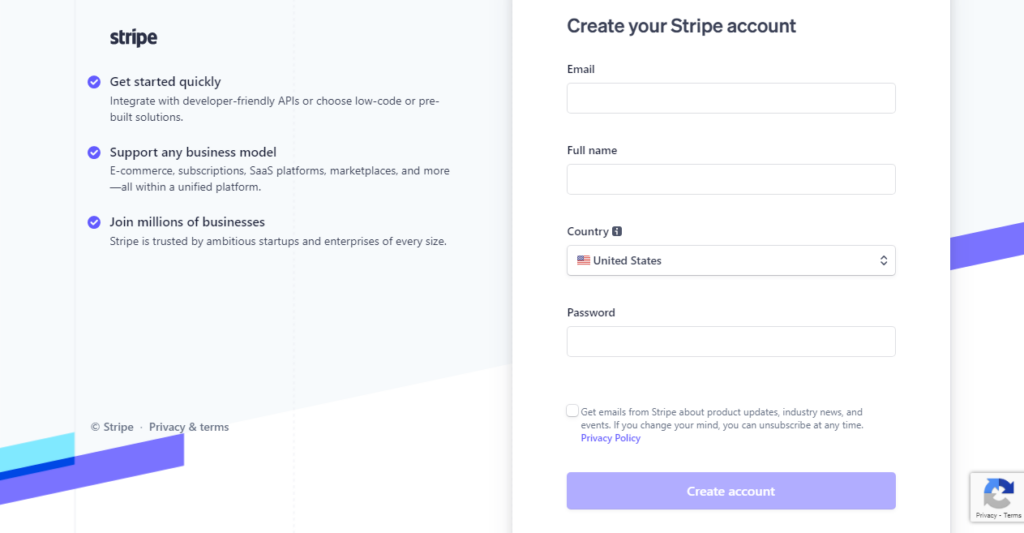Focus the Password input field
This screenshot has height=533, width=1024.
tap(731, 342)
